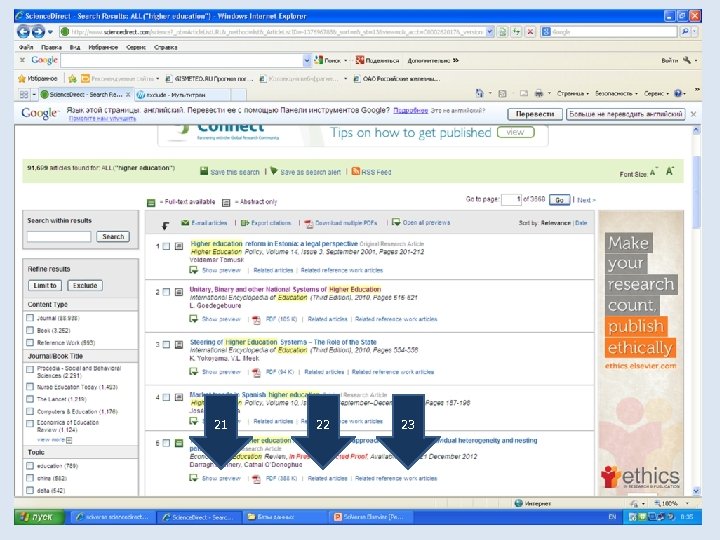720x540 pixels.
Task: Check the Nurse Education Today filter
Action: (x=30, y=387)
